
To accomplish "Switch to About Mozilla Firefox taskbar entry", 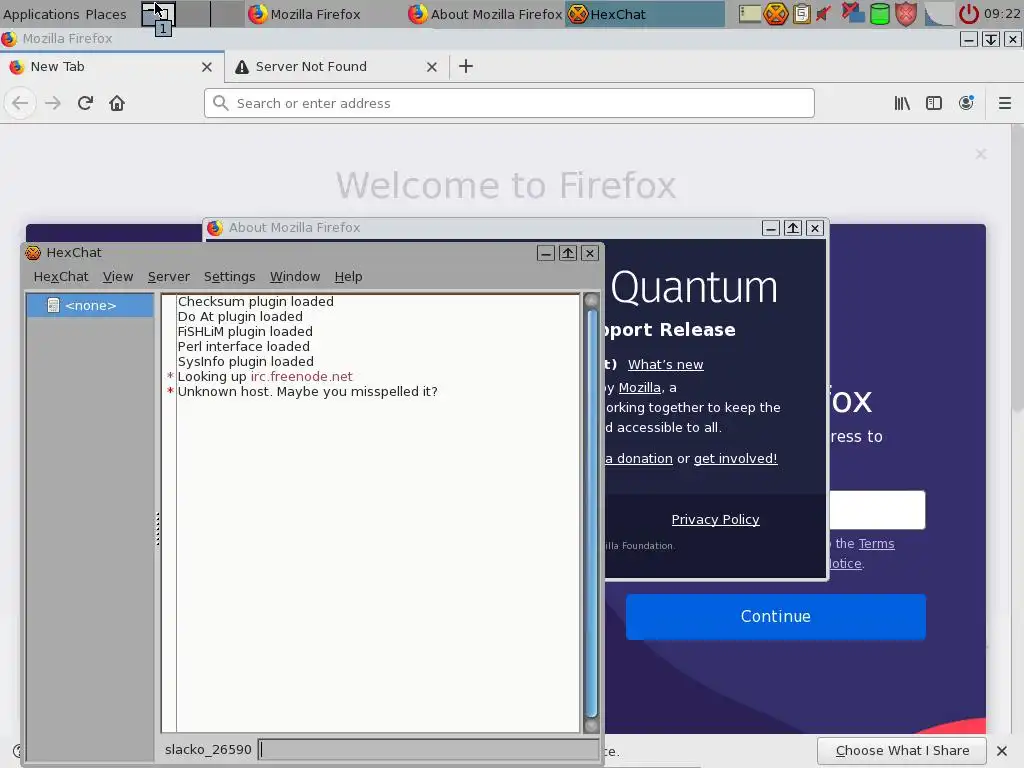I will pyautogui.click(x=485, y=14).
